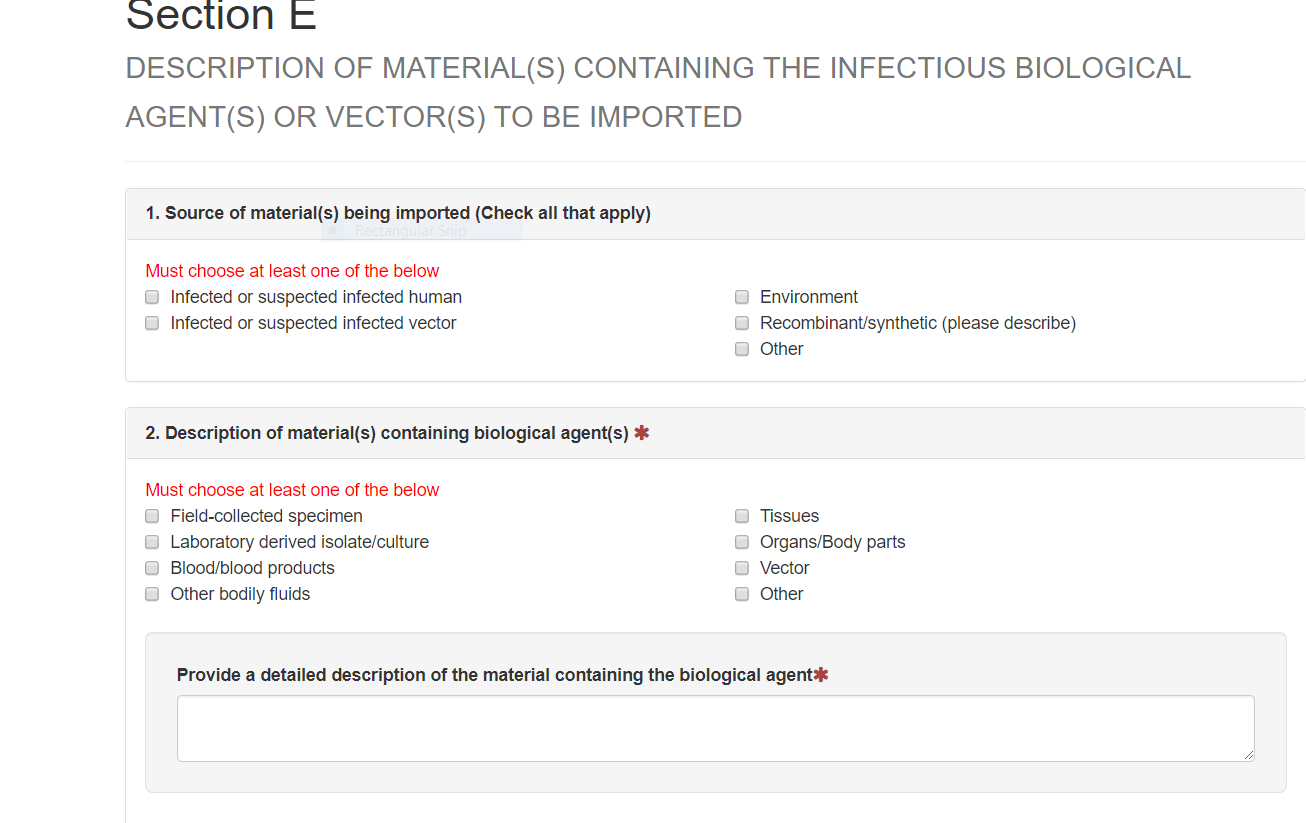Tick the Field-collected specimen checkbox
The height and width of the screenshot is (823, 1306).
pos(152,516)
